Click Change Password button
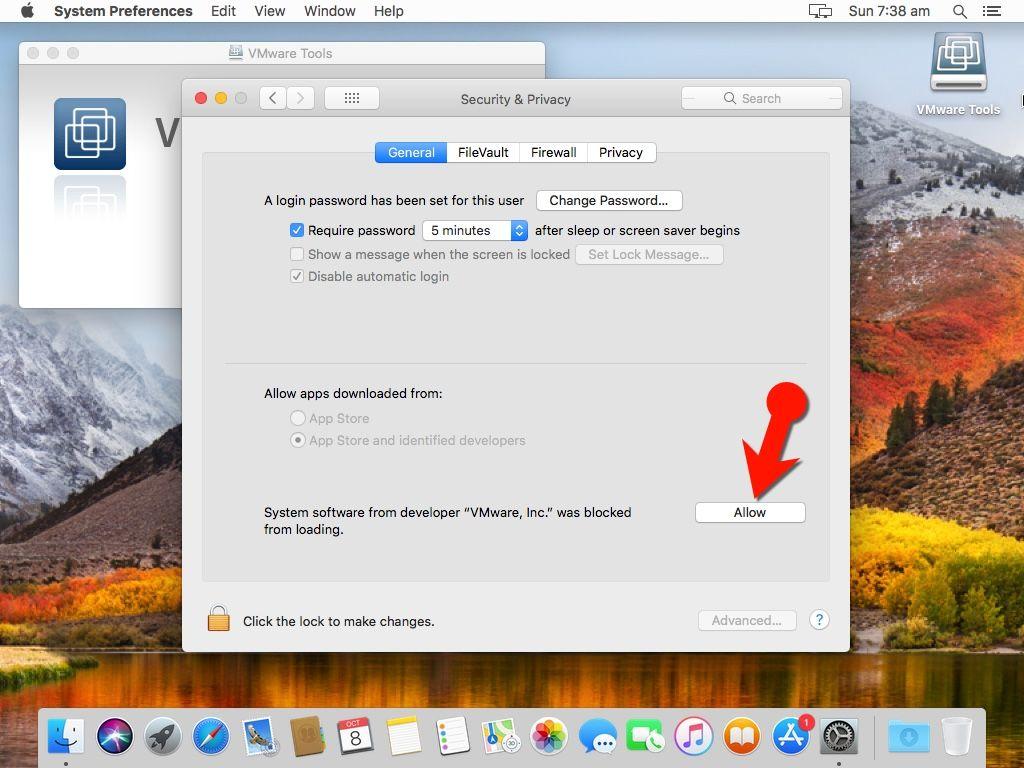Image resolution: width=1024 pixels, height=768 pixels. pos(609,200)
